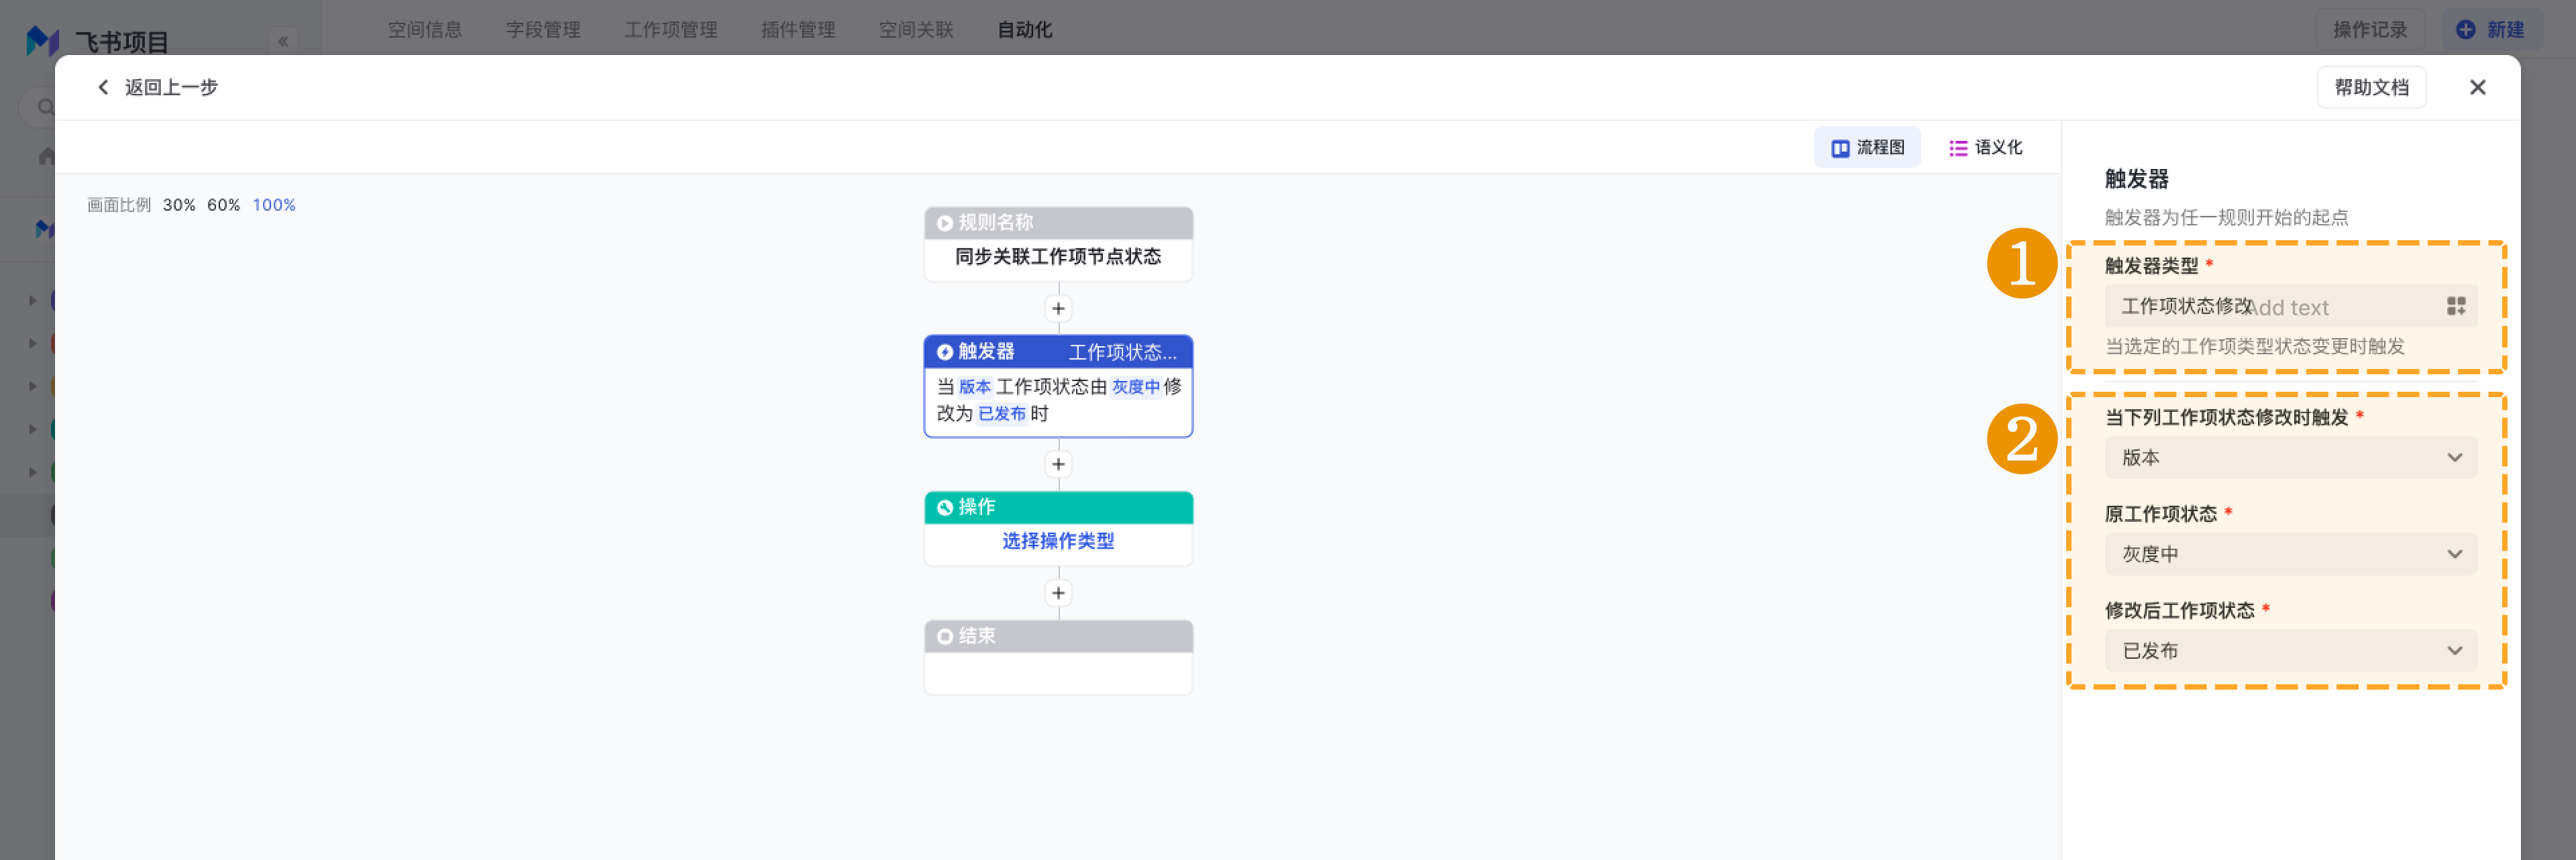Click the 结束 node's circle icon

pyautogui.click(x=944, y=637)
